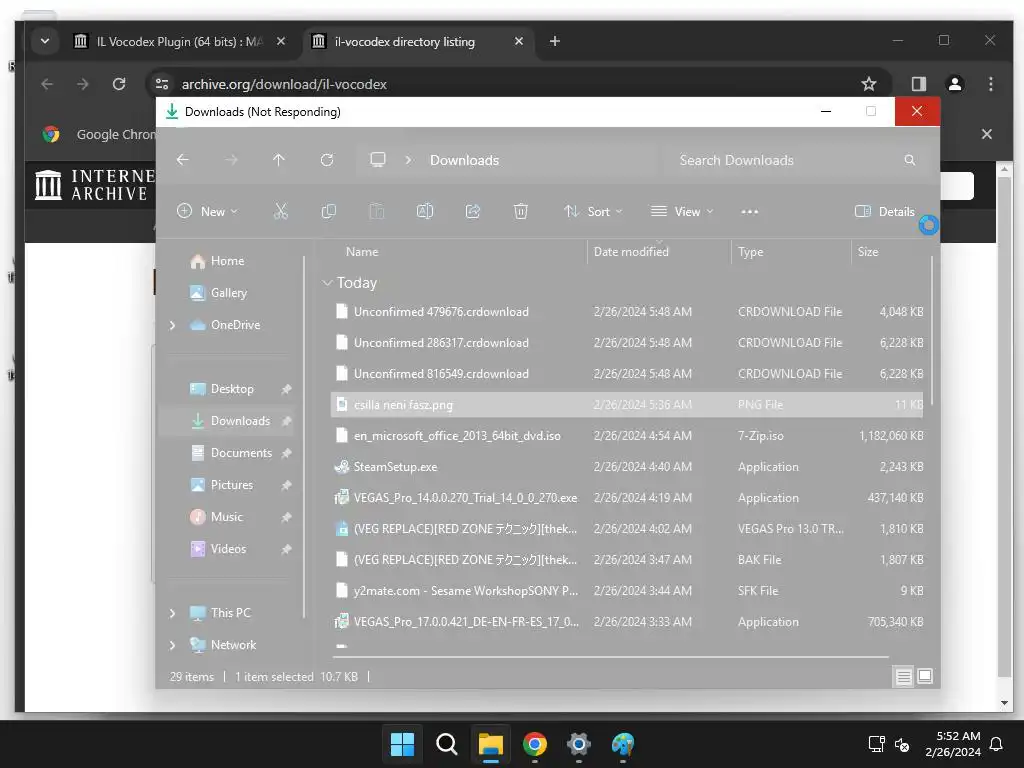The width and height of the screenshot is (1024, 768).
Task: Expand Network in the navigation pane
Action: (x=172, y=645)
